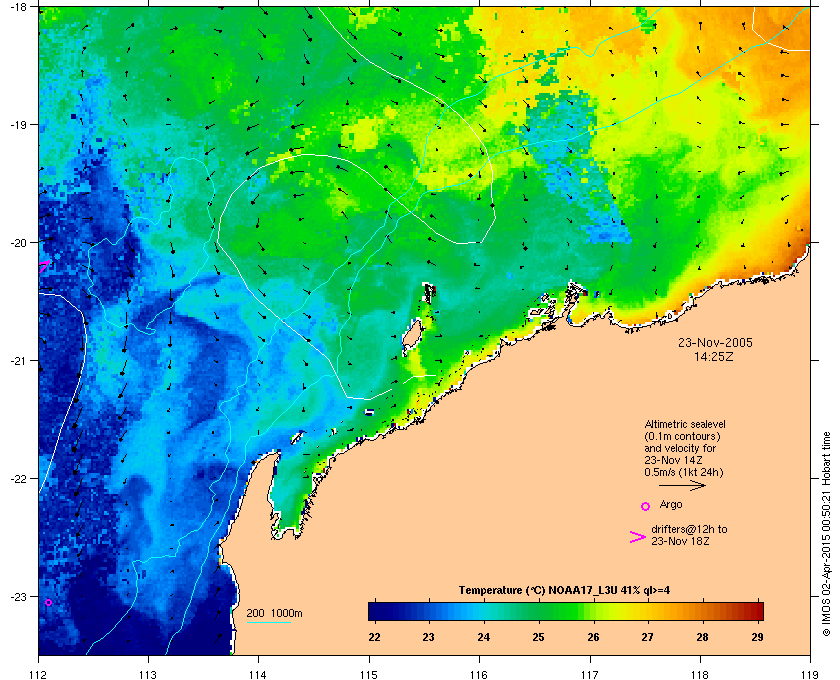The height and width of the screenshot is (680, 840).
Task: Click the '23-Nov 14Z' line in the legend
Action: (x=673, y=460)
